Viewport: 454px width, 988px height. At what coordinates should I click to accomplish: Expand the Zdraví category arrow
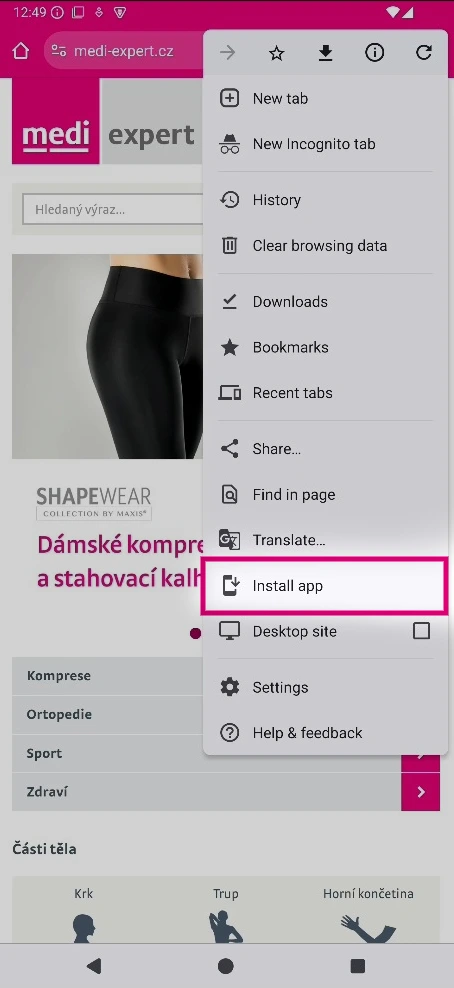pos(421,792)
